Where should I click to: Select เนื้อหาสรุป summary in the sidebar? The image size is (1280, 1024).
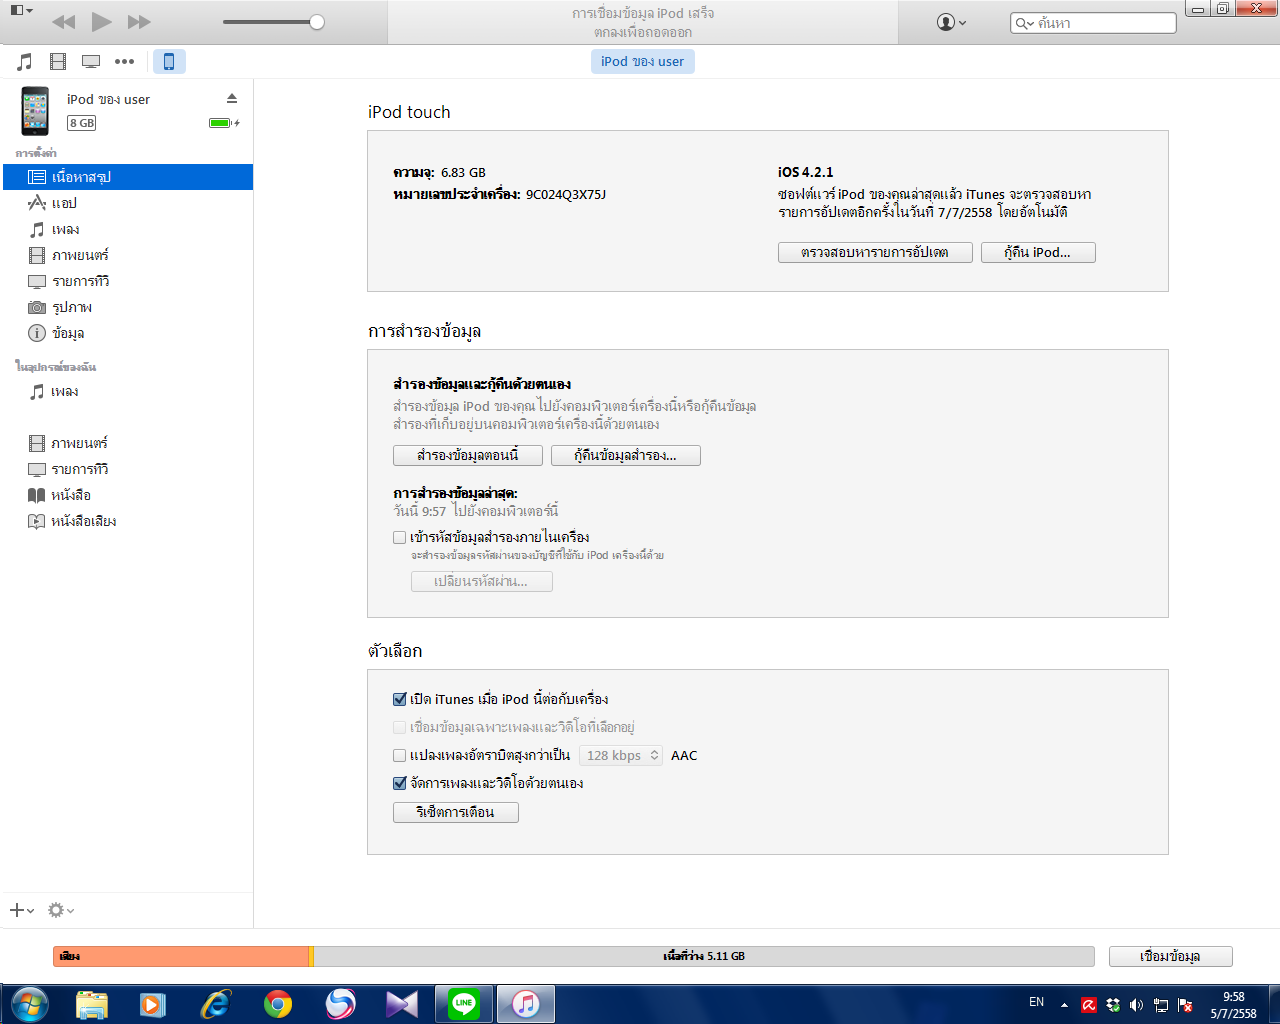(x=128, y=177)
